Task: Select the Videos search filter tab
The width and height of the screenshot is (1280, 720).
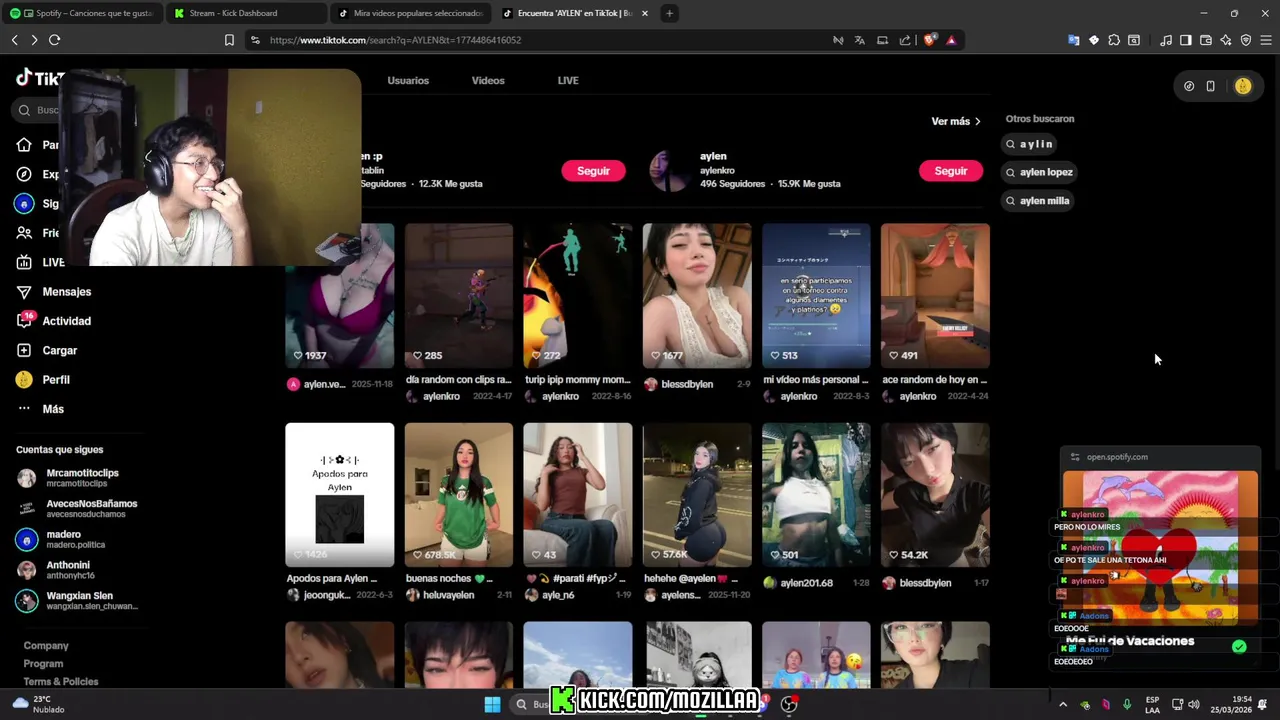Action: point(488,80)
